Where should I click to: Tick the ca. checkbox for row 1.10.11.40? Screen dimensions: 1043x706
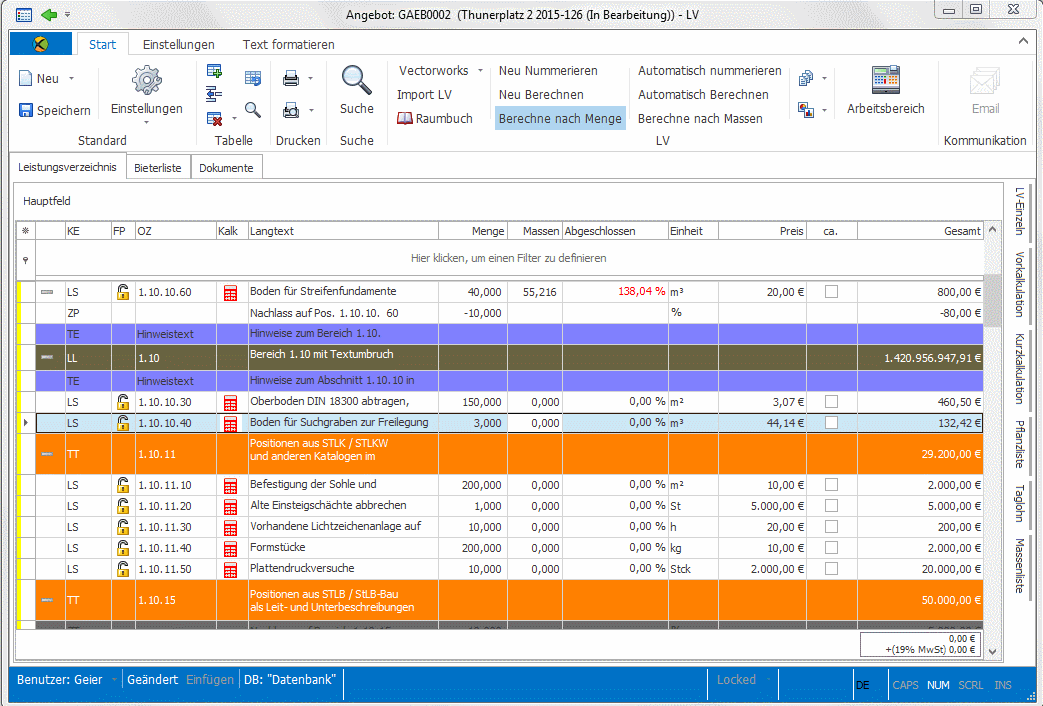click(x=831, y=548)
